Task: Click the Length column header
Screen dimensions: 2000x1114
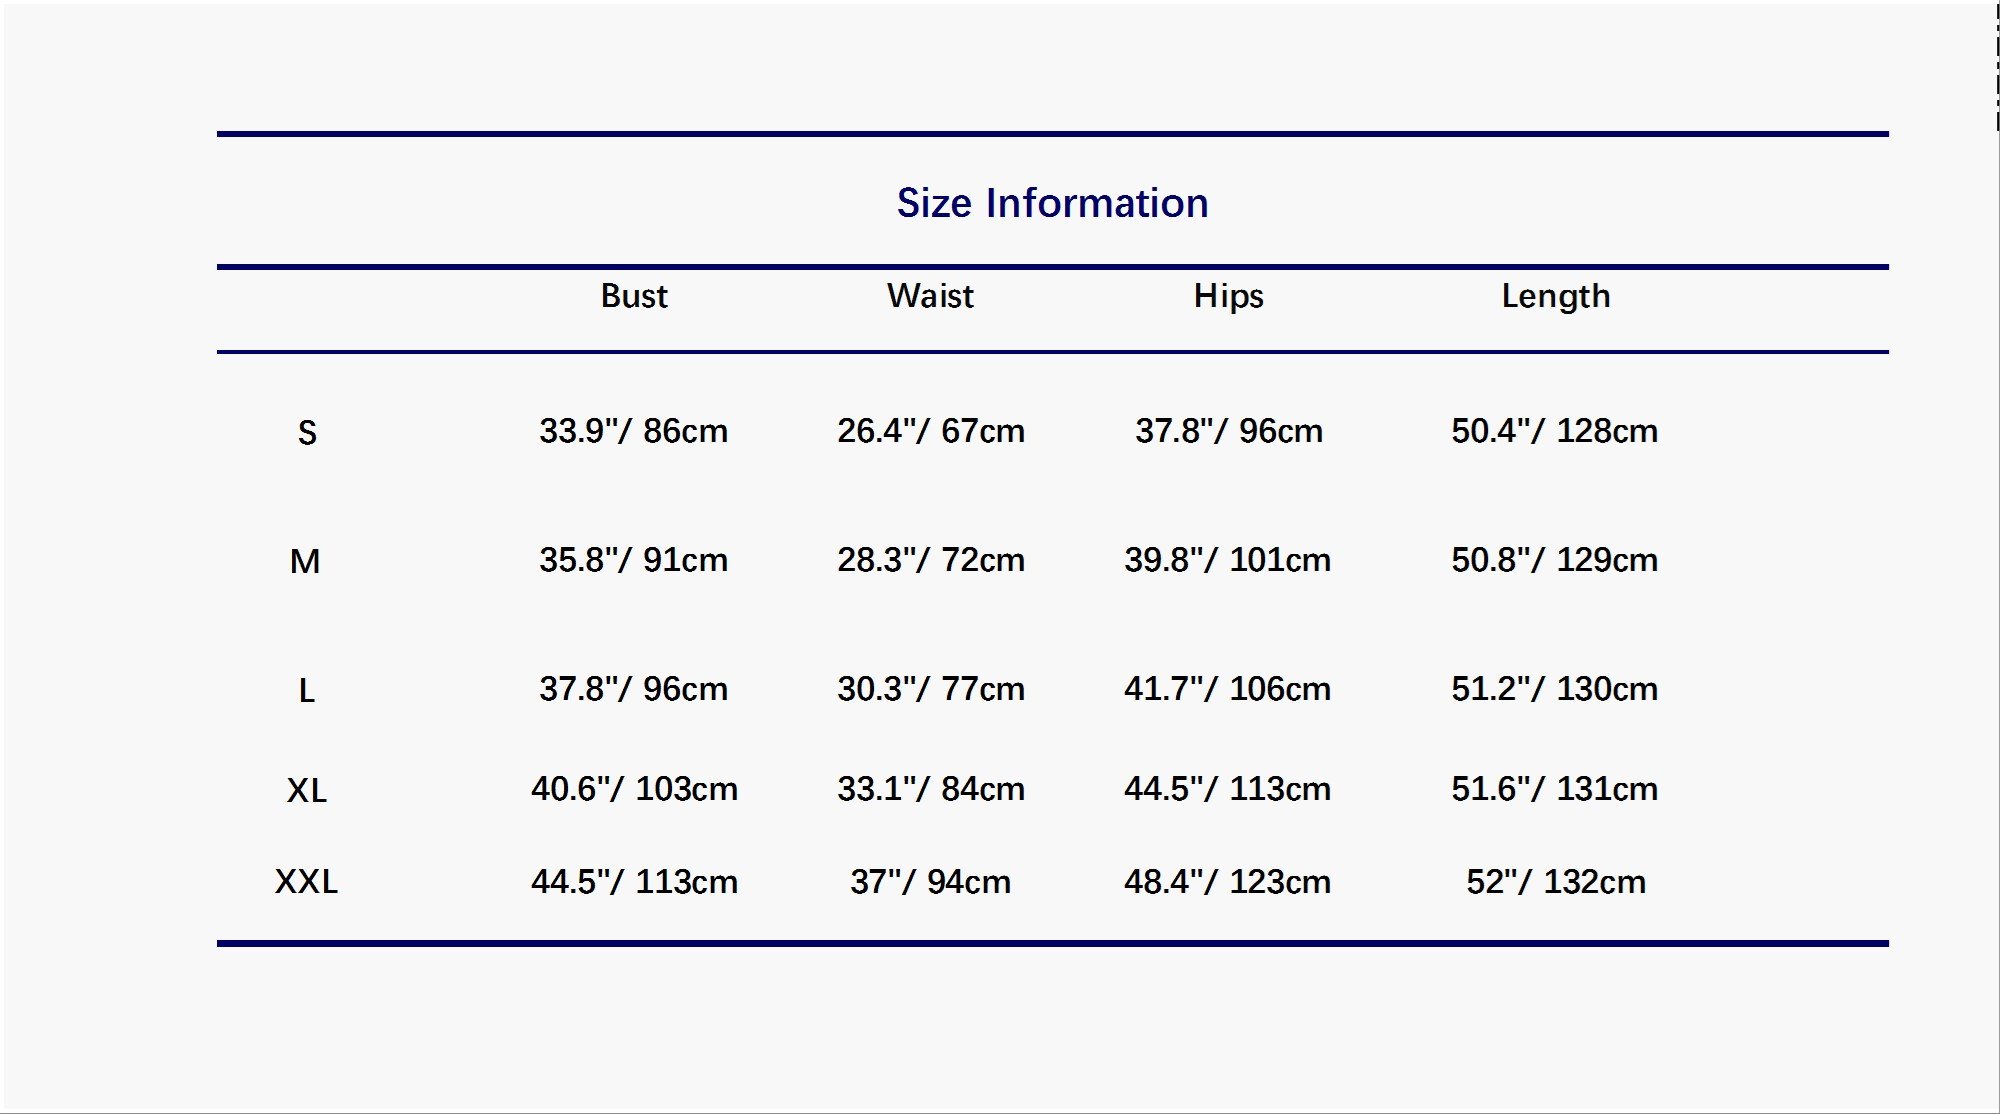Action: (1555, 297)
